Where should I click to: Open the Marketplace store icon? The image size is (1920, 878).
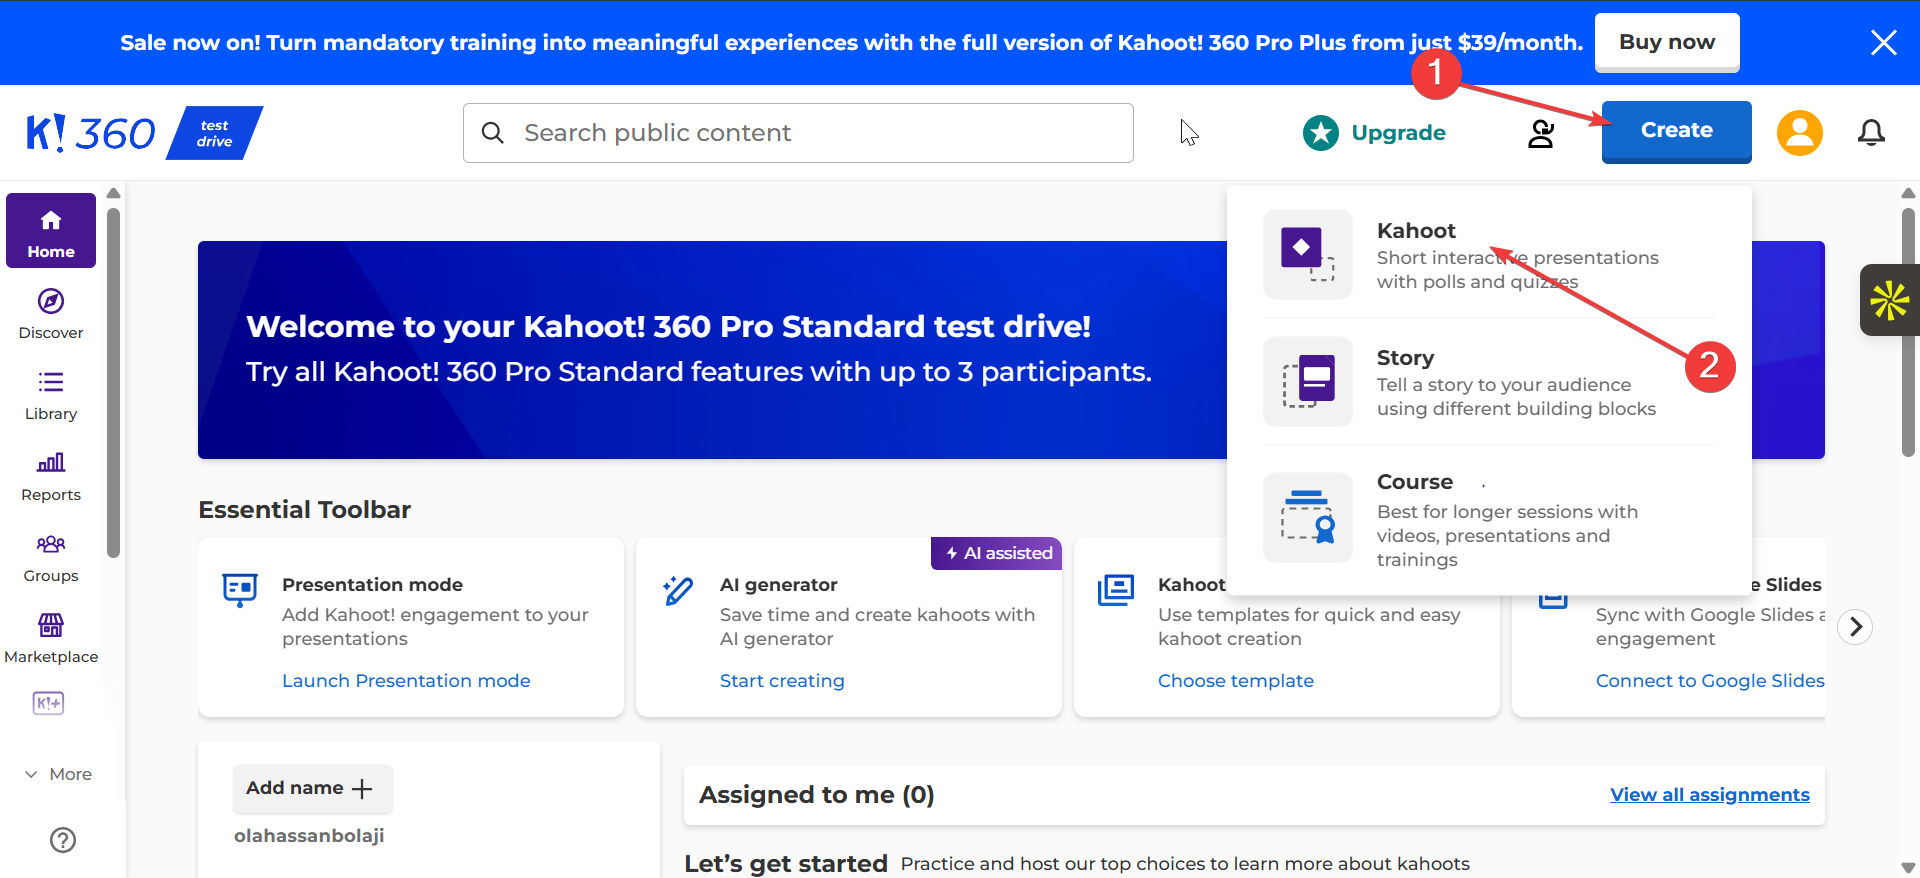click(x=51, y=625)
